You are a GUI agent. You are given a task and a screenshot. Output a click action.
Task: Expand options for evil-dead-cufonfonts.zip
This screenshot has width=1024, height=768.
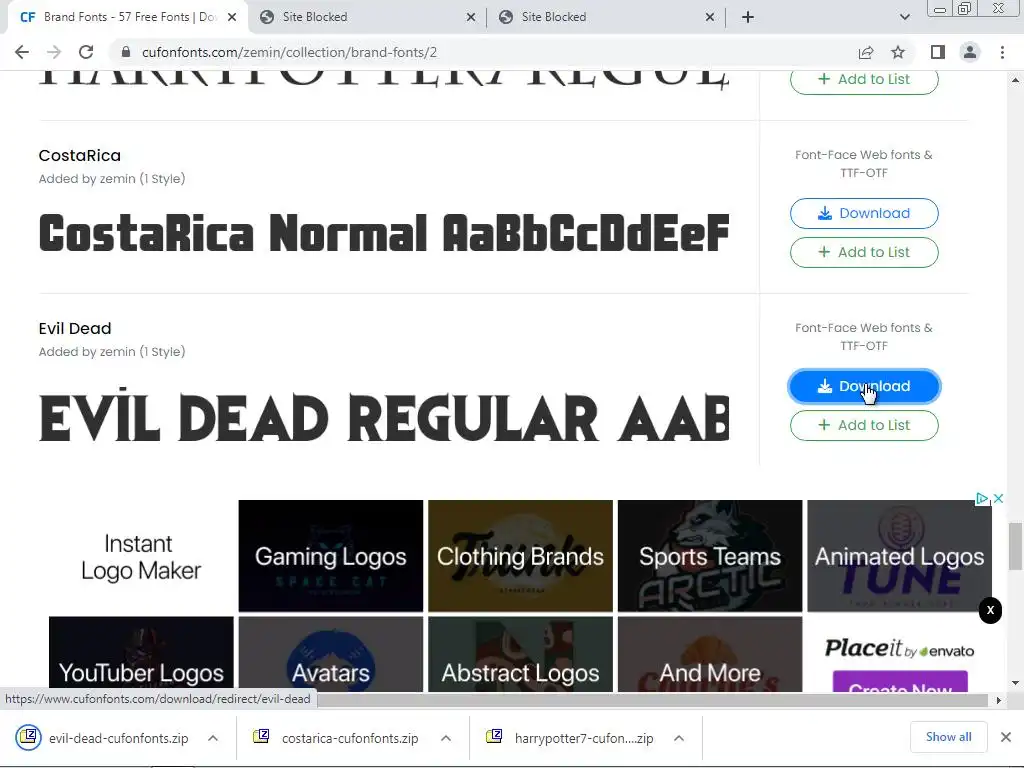pos(213,739)
